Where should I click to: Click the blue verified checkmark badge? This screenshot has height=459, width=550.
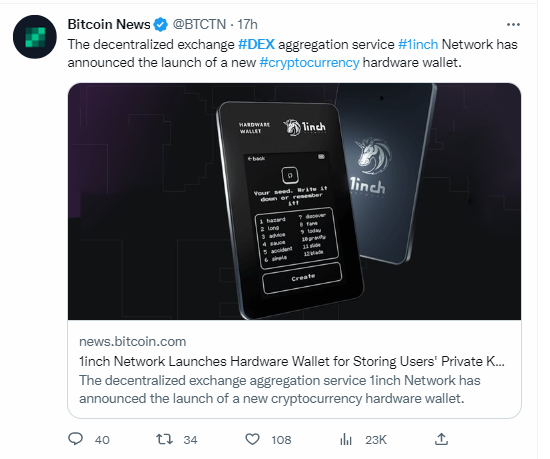[x=161, y=25]
